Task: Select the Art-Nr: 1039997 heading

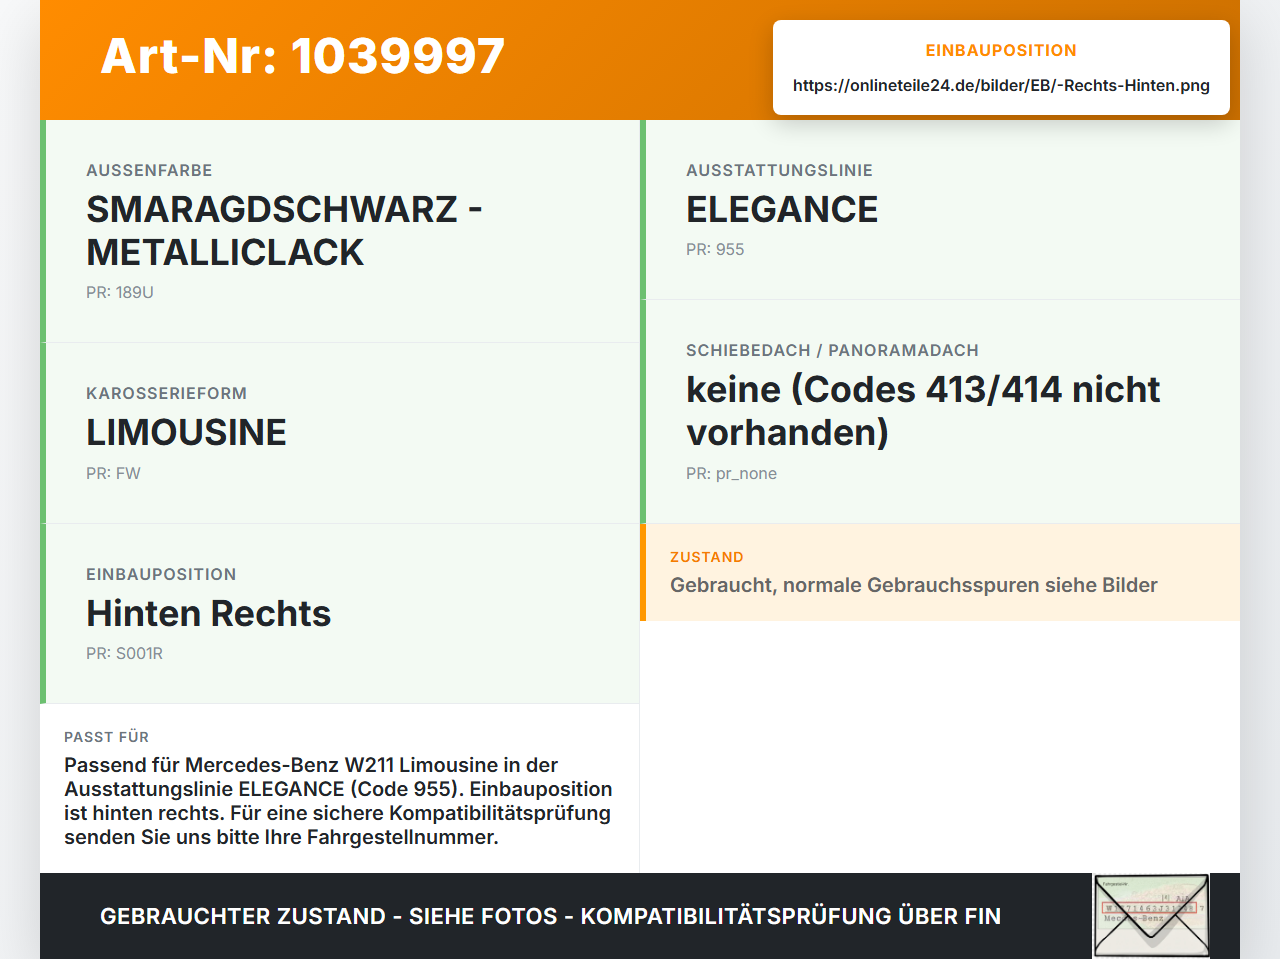Action: tap(302, 56)
